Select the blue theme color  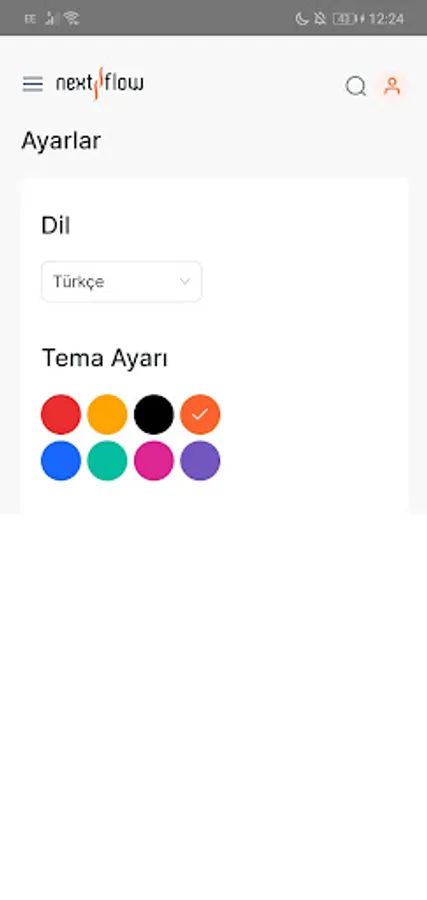click(x=61, y=461)
